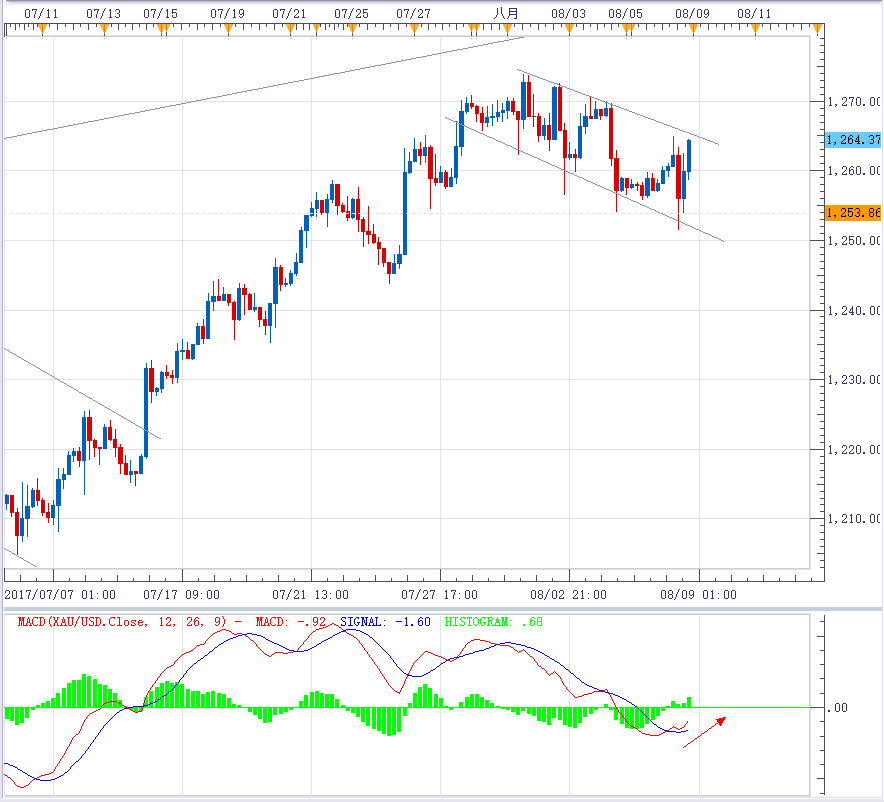Click the green HISTOGRAM: .68 label

492,622
